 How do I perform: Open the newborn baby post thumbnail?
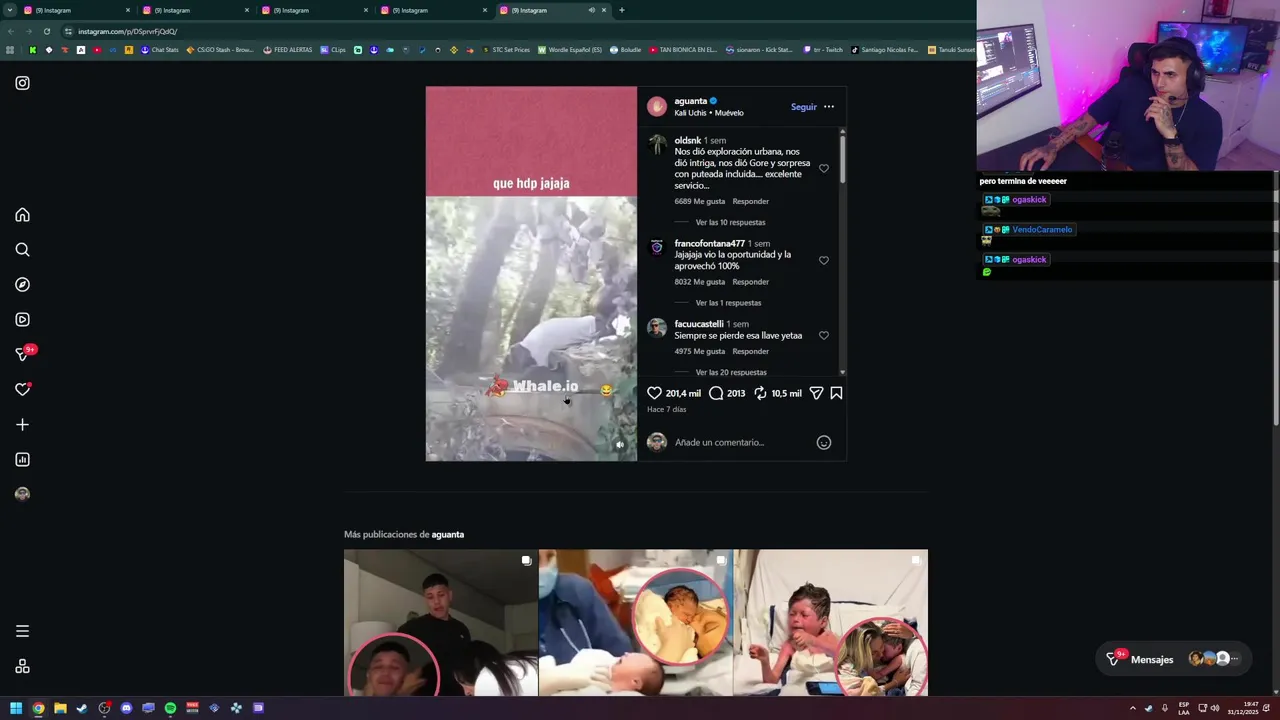click(x=635, y=622)
